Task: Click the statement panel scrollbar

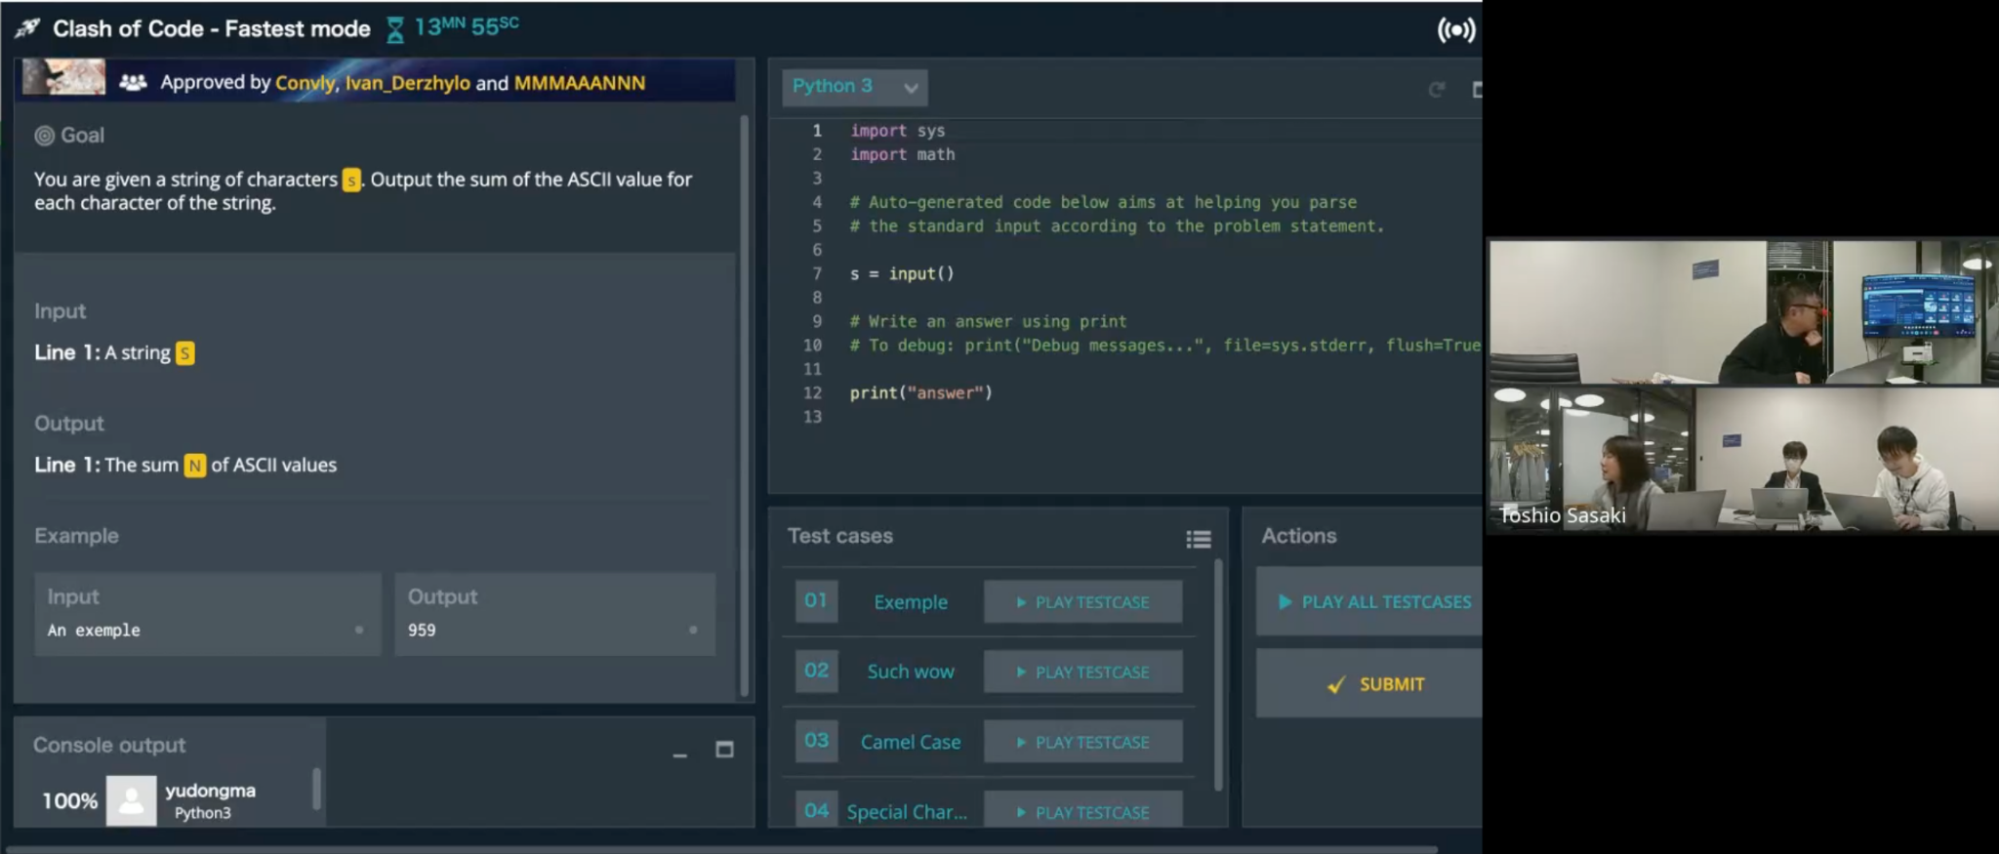Action: point(744,405)
